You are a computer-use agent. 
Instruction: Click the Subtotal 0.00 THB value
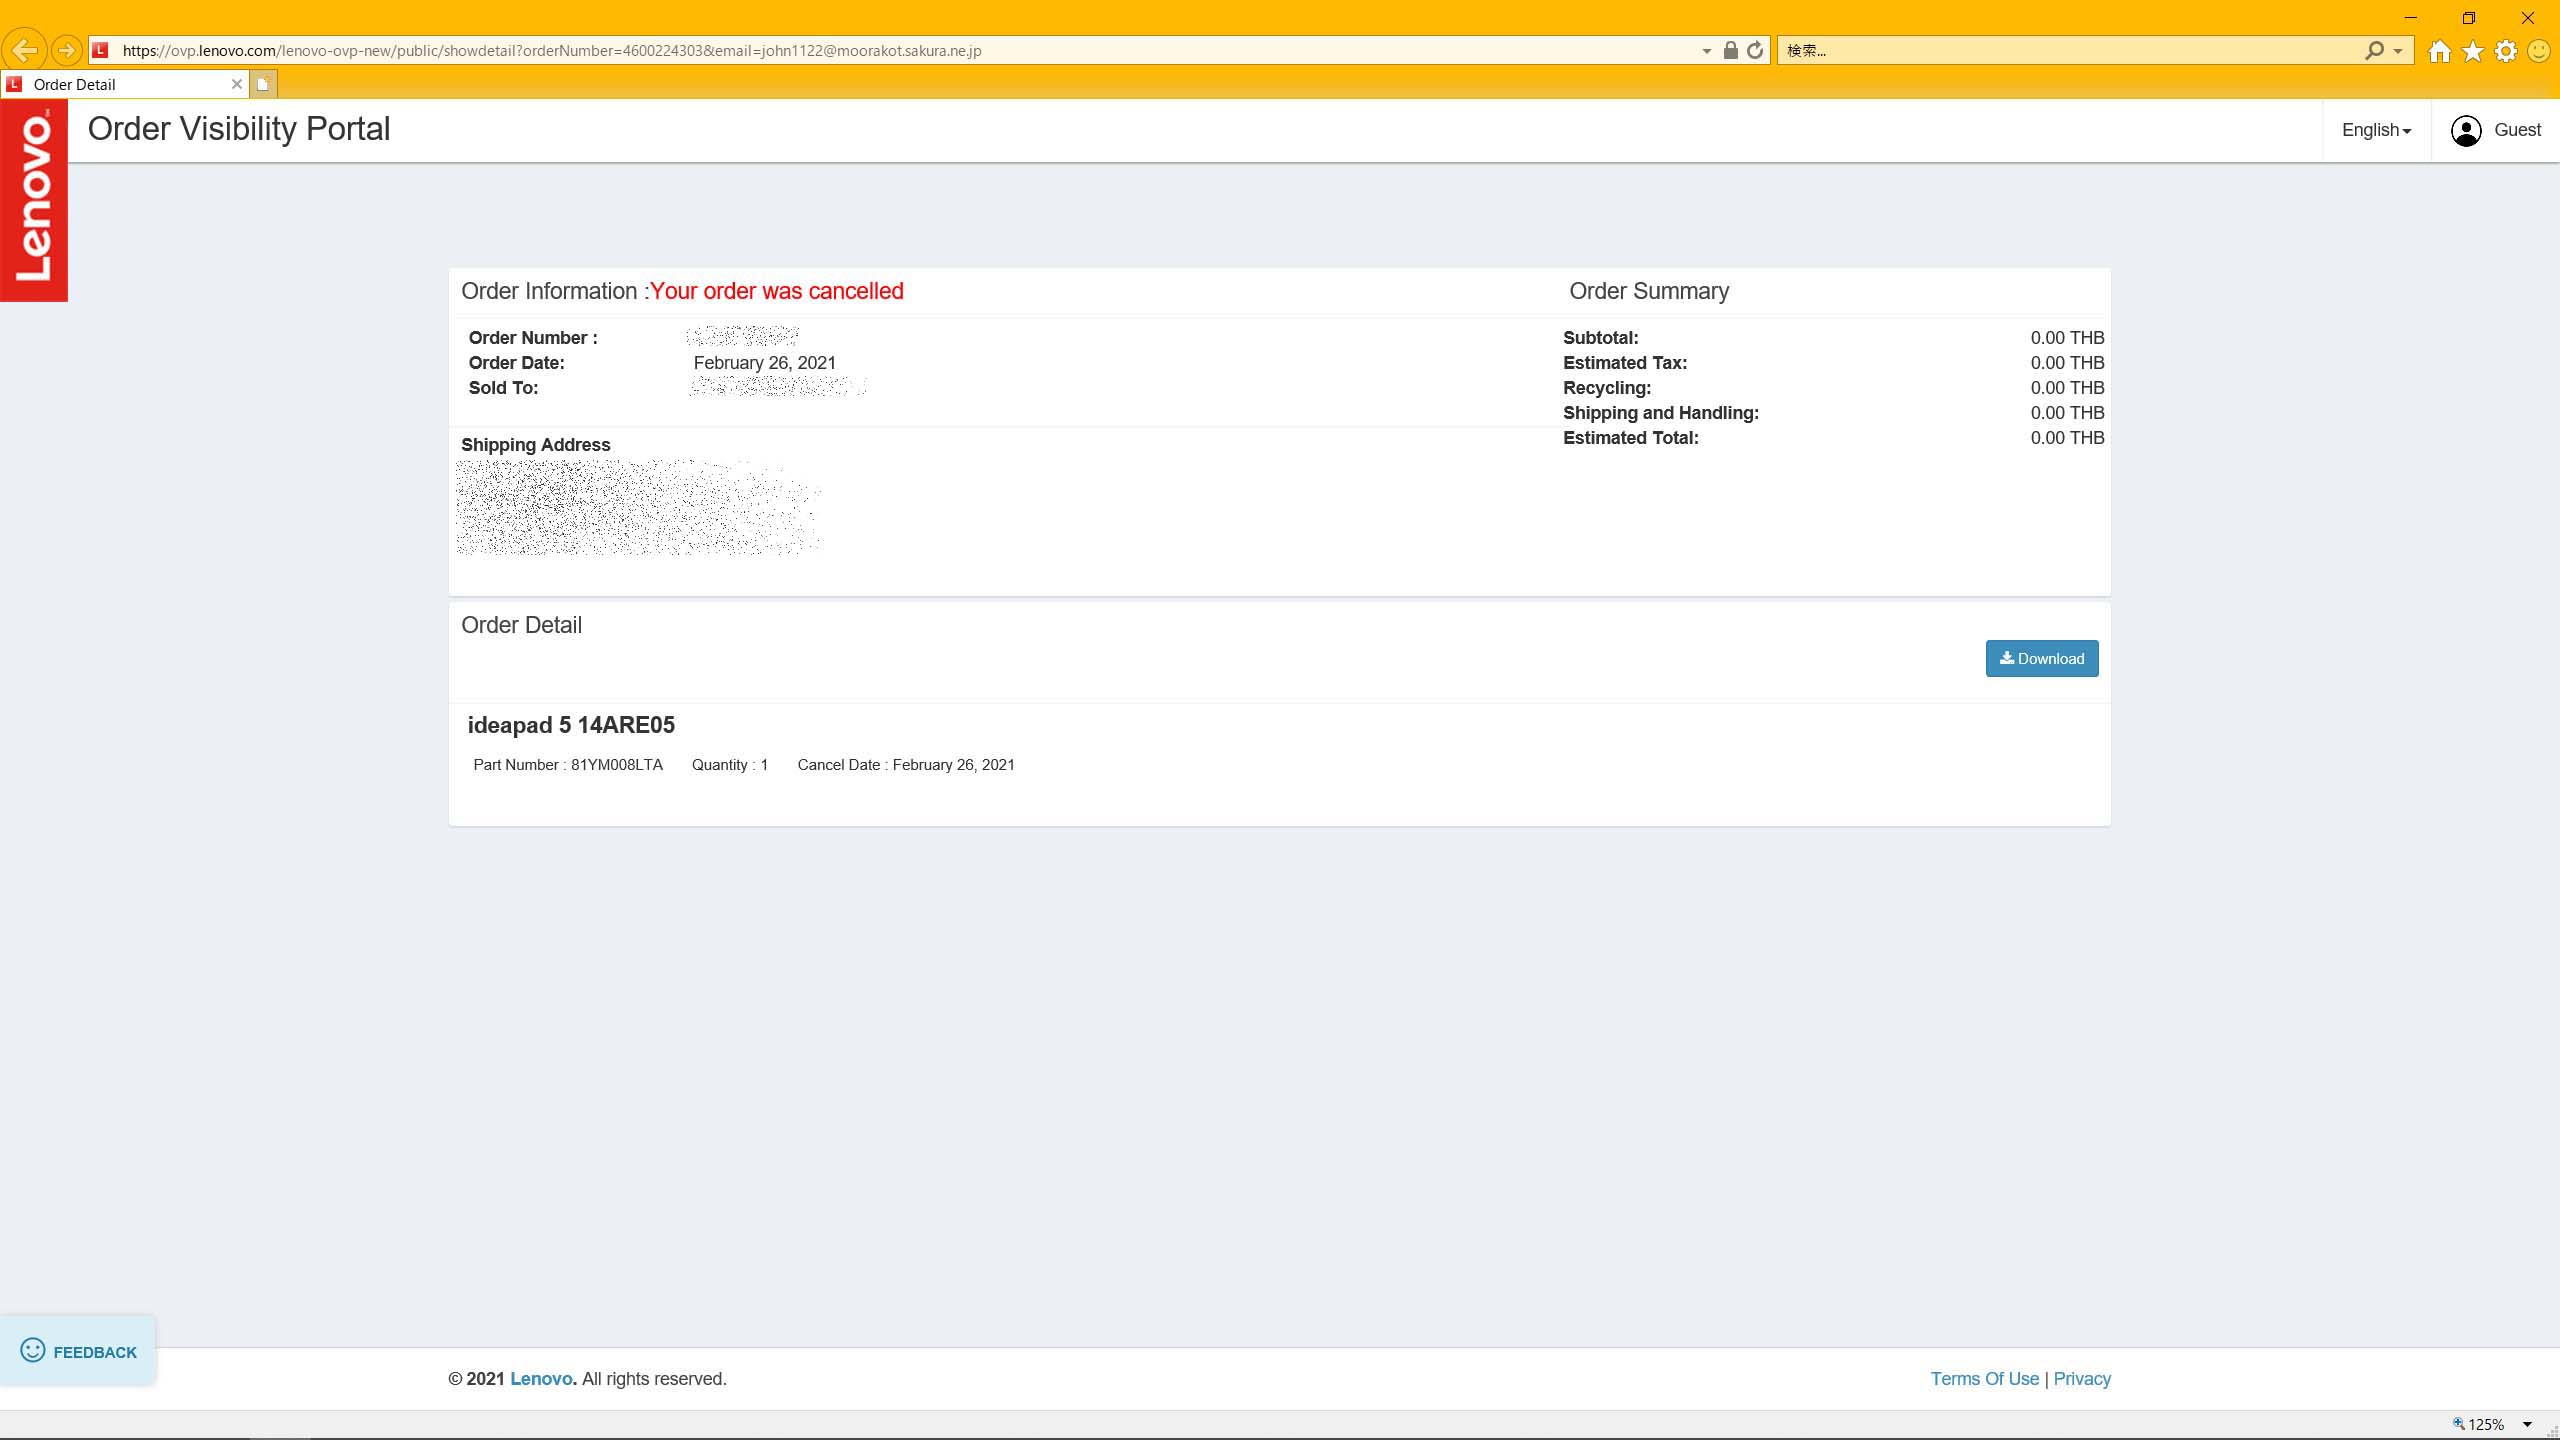(x=2067, y=338)
